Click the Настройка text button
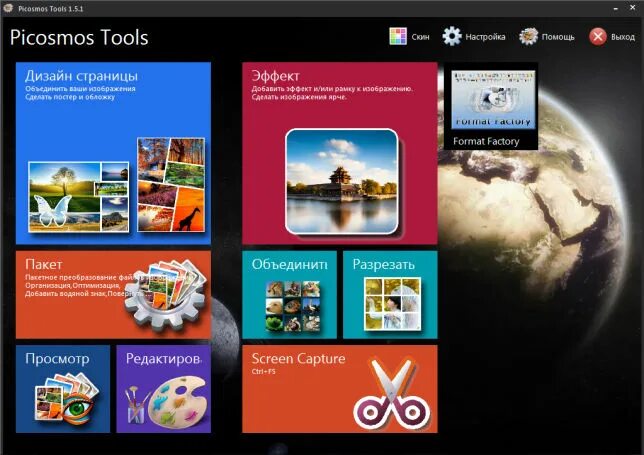The width and height of the screenshot is (644, 455). point(485,37)
